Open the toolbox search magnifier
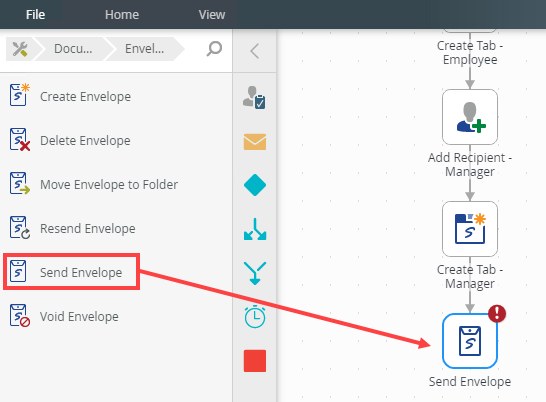 coord(214,49)
